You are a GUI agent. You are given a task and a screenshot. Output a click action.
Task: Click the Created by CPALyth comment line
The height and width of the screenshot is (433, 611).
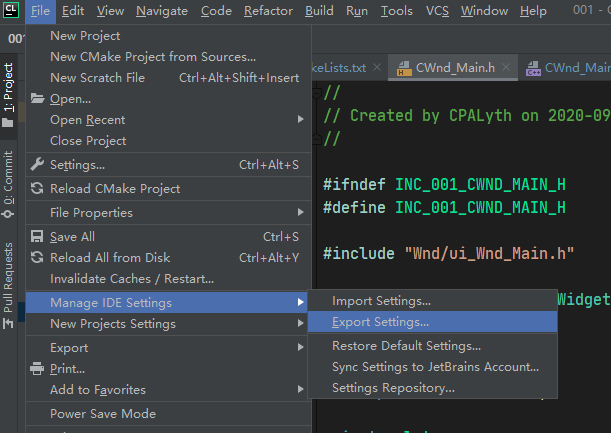(x=466, y=115)
